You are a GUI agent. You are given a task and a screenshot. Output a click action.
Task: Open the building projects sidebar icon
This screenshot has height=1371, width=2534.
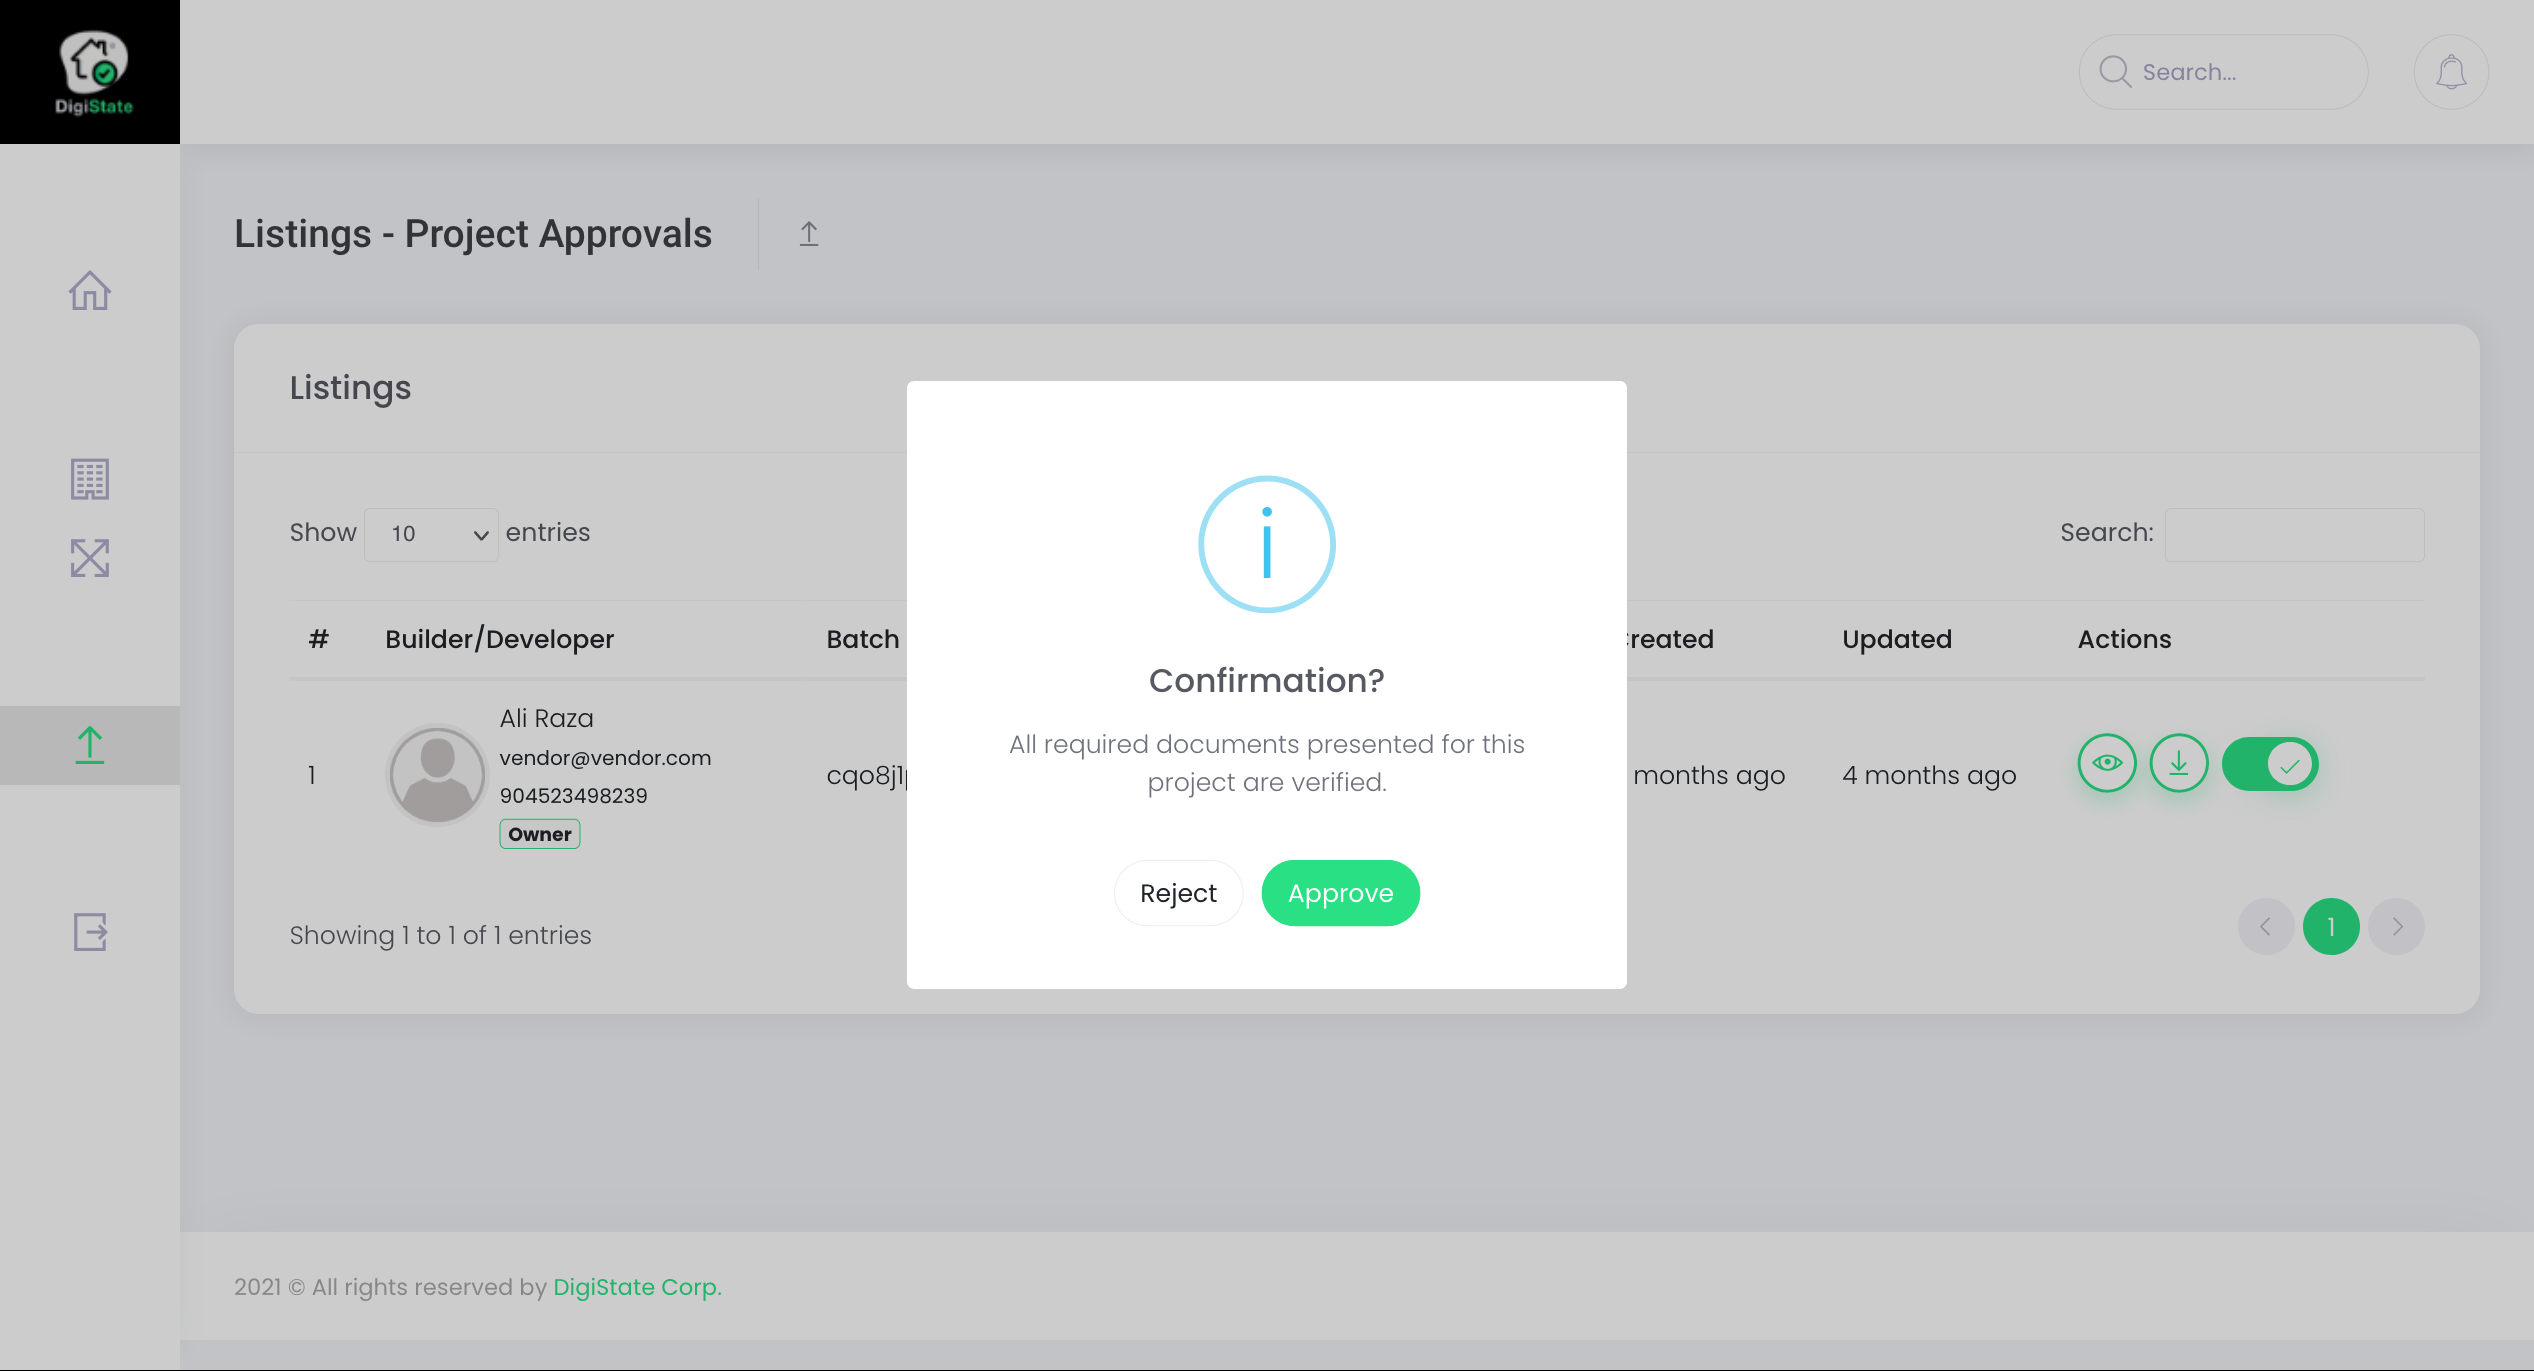tap(90, 479)
